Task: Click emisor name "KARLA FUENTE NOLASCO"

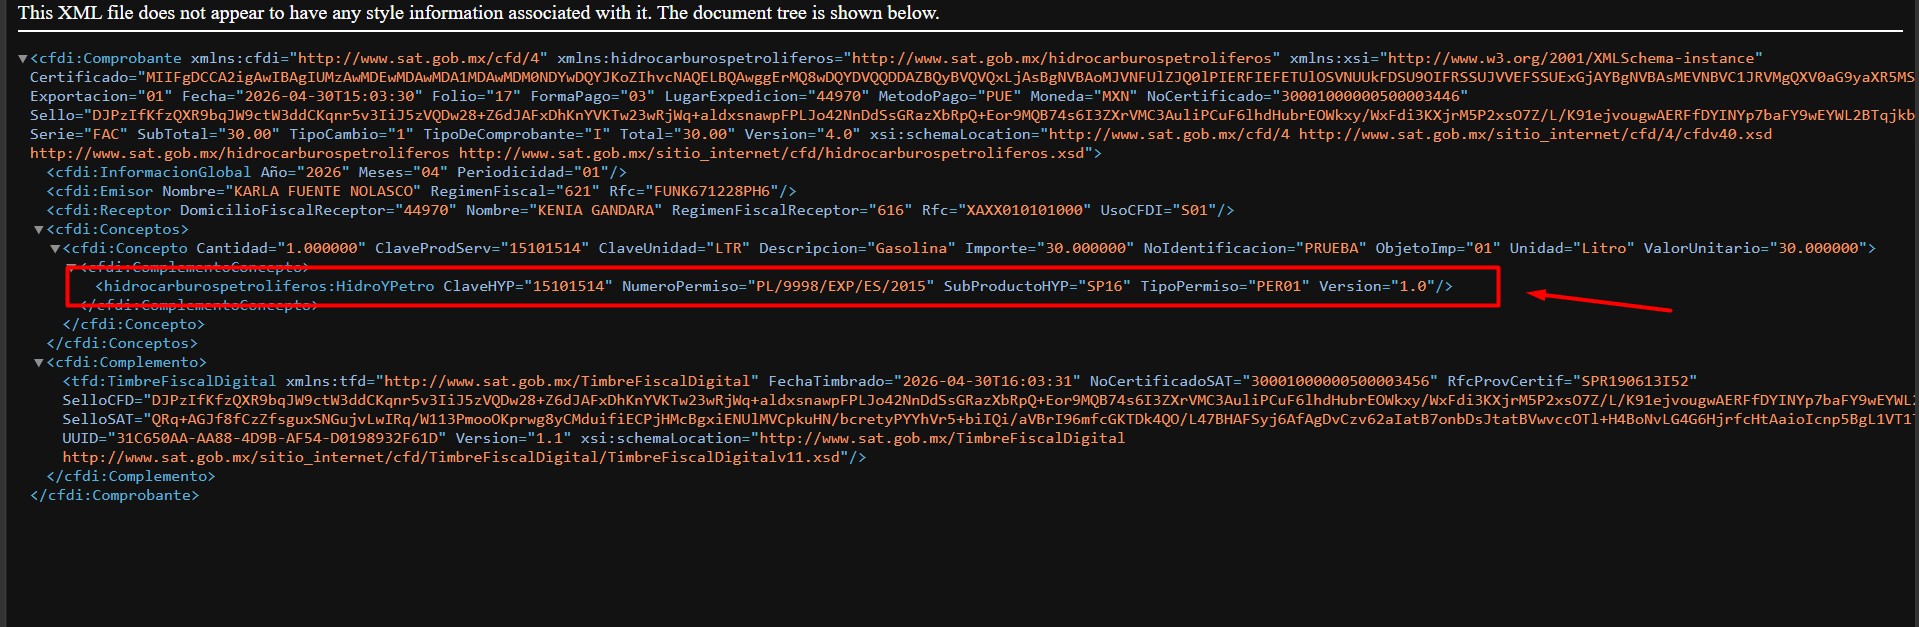Action: (323, 191)
